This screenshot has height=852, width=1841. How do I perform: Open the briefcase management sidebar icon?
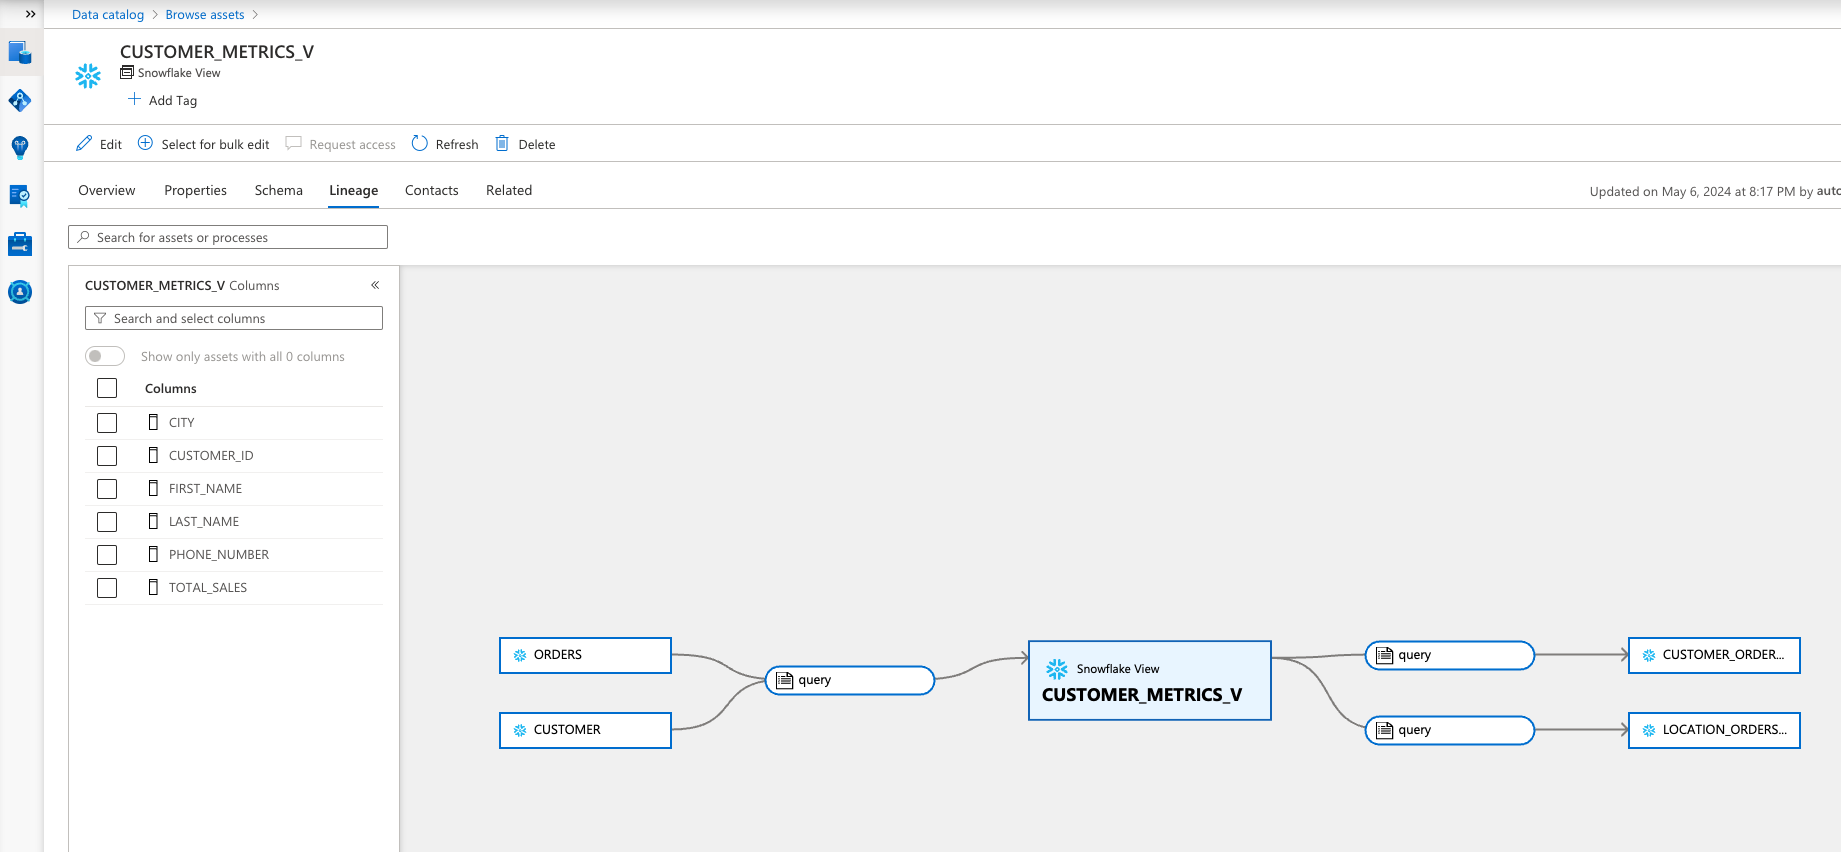[x=20, y=244]
